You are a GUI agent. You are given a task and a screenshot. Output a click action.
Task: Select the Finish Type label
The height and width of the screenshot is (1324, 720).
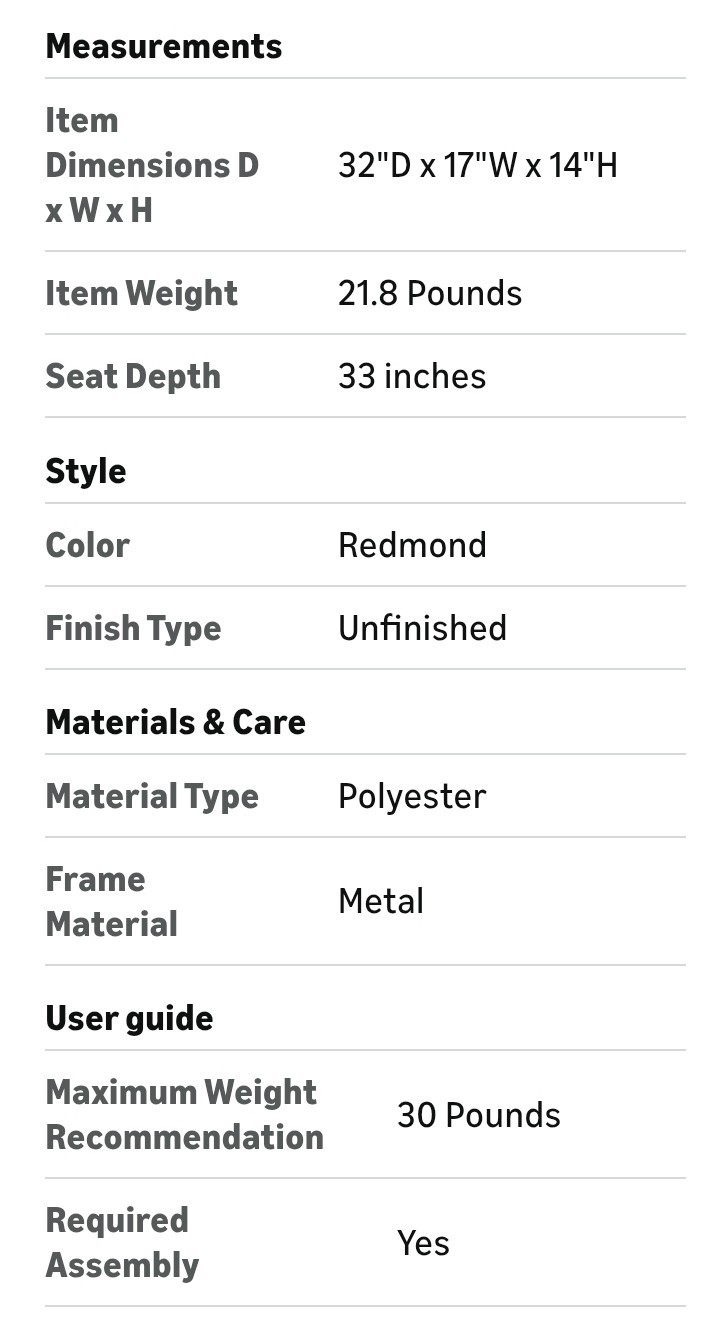(x=133, y=628)
